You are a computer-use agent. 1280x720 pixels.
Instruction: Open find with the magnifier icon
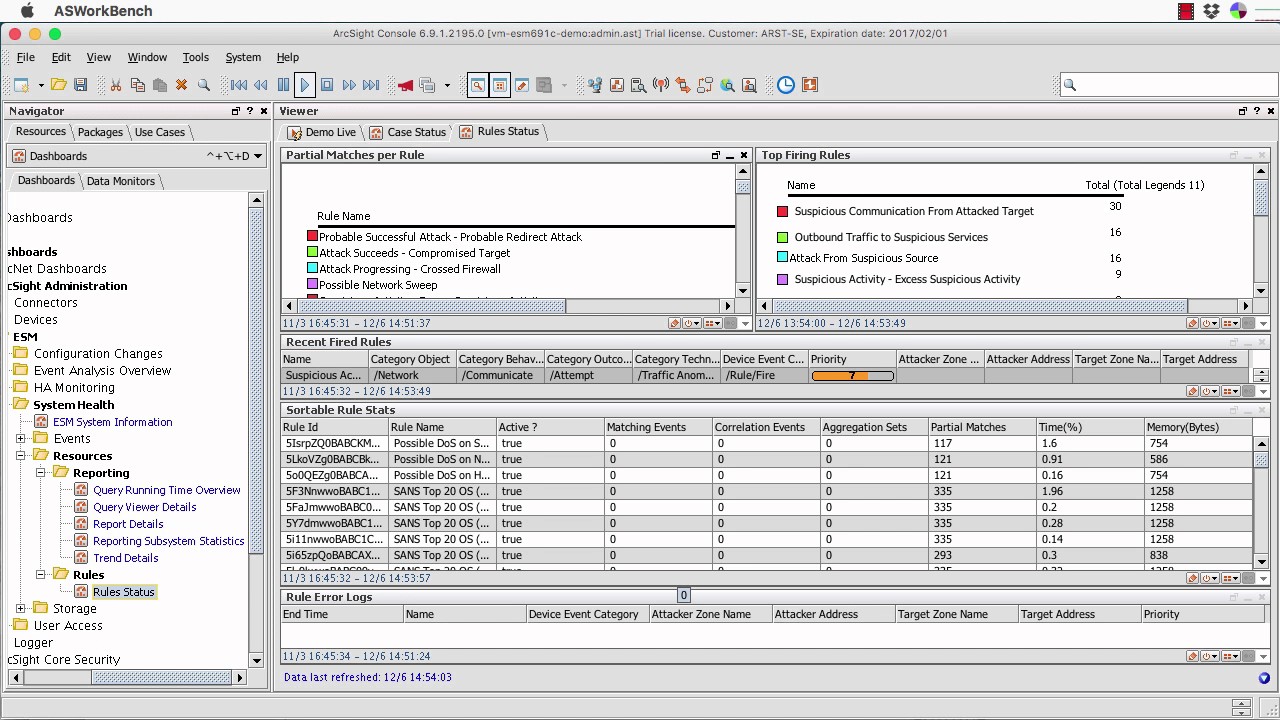(204, 85)
